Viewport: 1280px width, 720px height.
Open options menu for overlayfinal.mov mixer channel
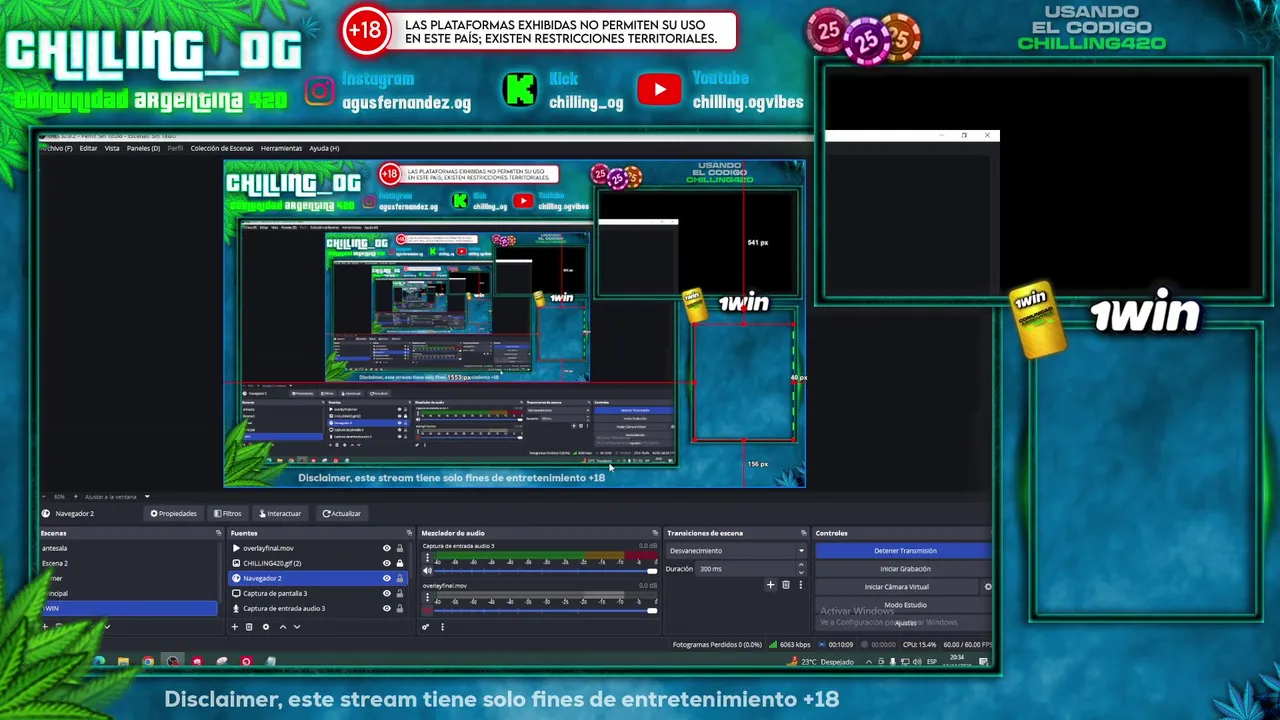[428, 597]
